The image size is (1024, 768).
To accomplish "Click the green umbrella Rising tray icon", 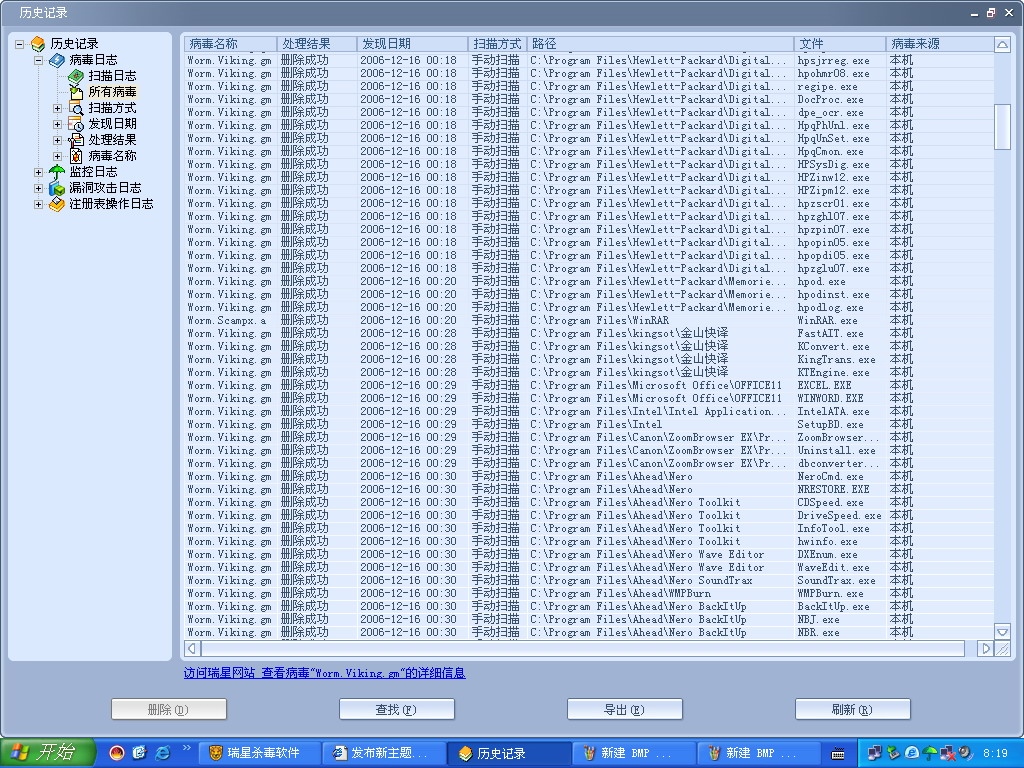I will 929,753.
